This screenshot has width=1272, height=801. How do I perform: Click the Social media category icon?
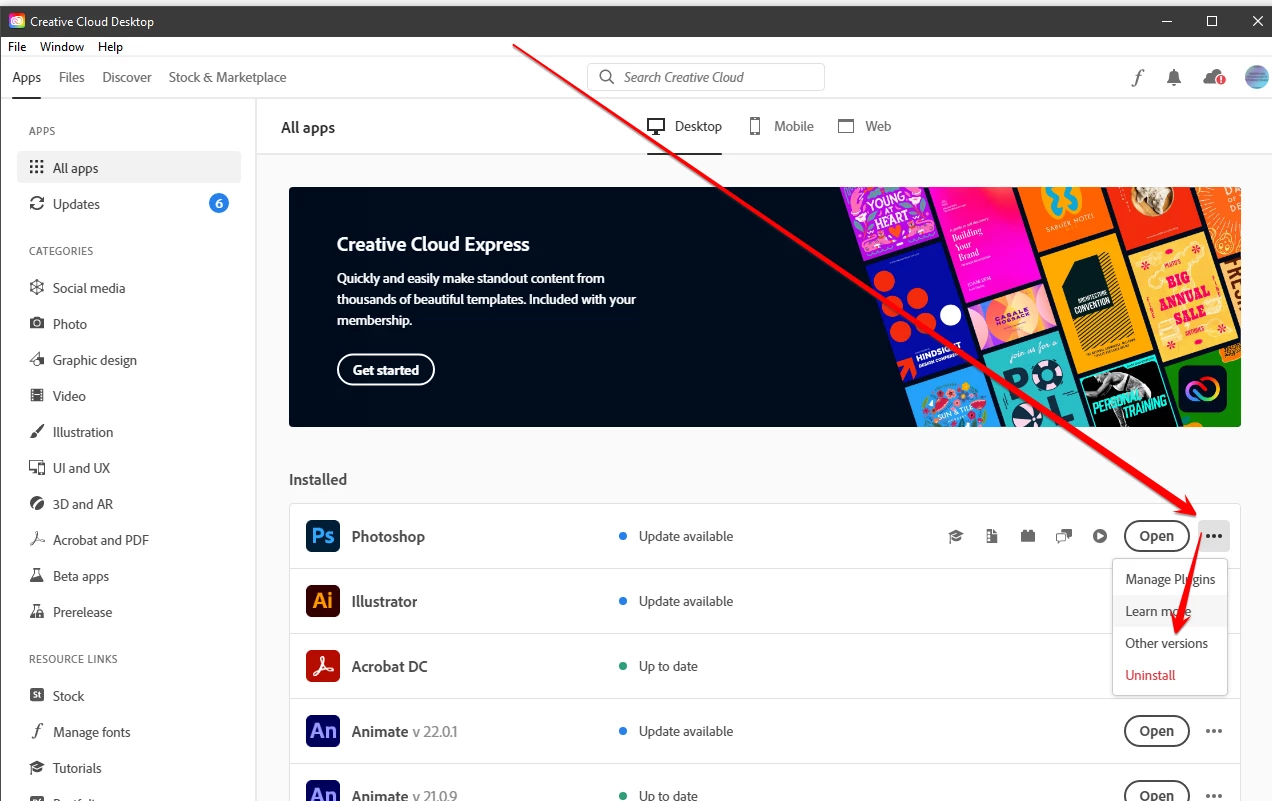coord(37,288)
